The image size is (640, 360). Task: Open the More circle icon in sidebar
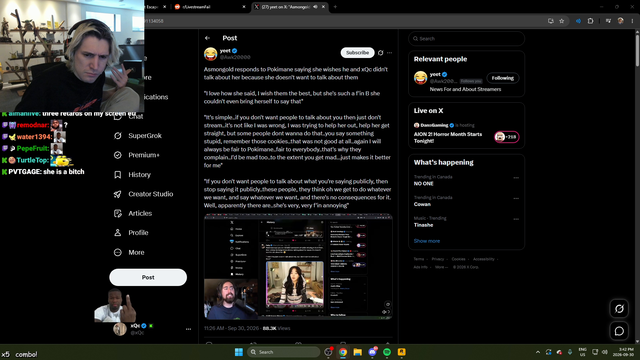(x=118, y=252)
